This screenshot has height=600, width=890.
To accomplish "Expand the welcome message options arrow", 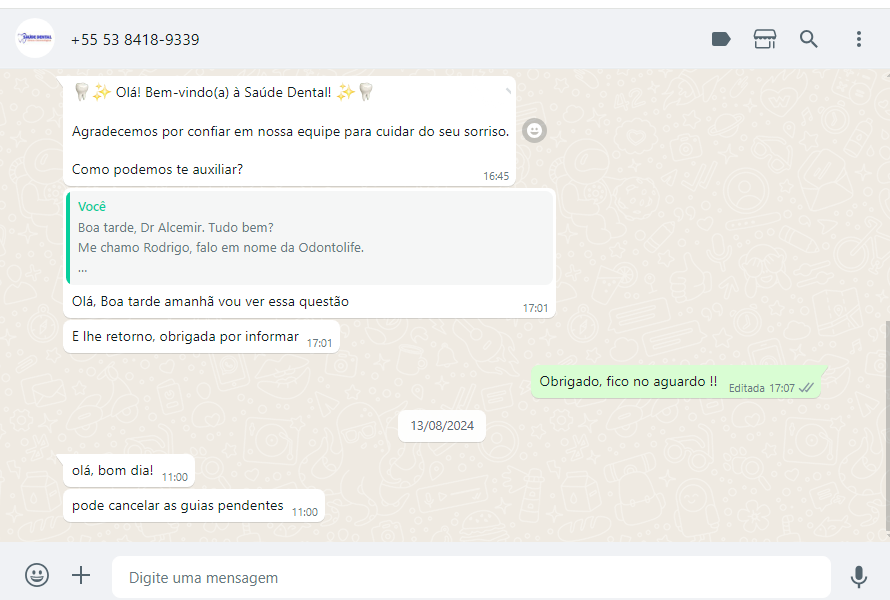I will tap(508, 91).
